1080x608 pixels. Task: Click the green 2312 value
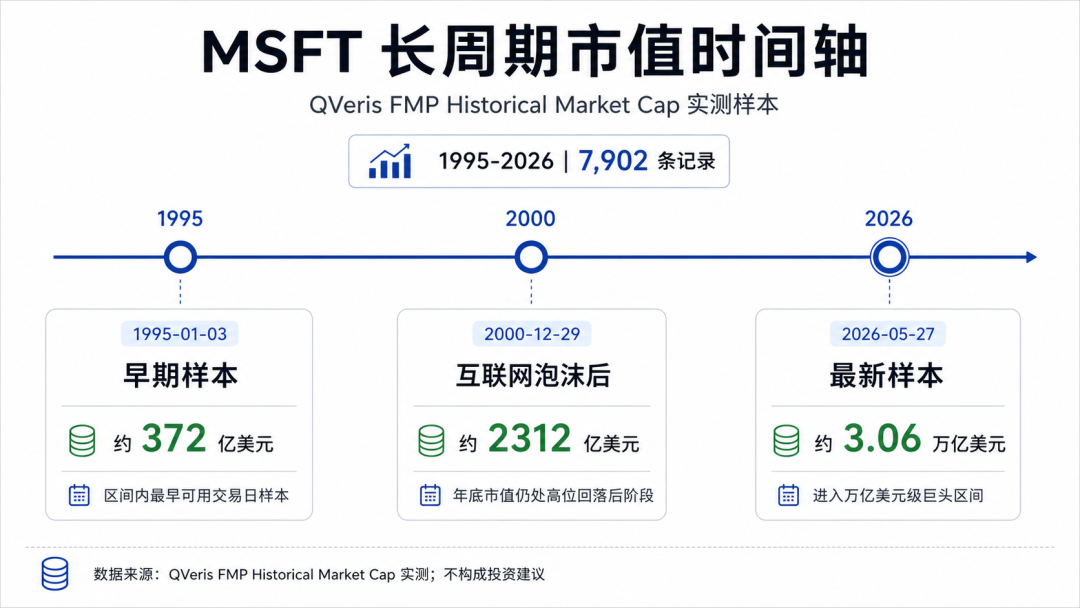530,439
